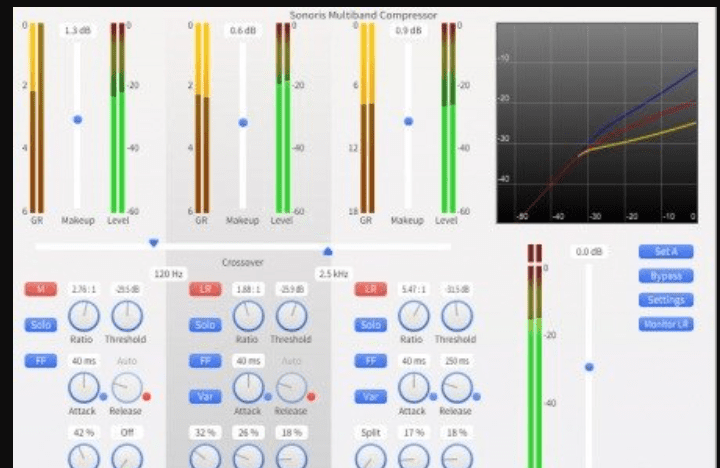Select the 120 Hz crossover handle
Image resolution: width=720 pixels, height=468 pixels.
[x=154, y=243]
